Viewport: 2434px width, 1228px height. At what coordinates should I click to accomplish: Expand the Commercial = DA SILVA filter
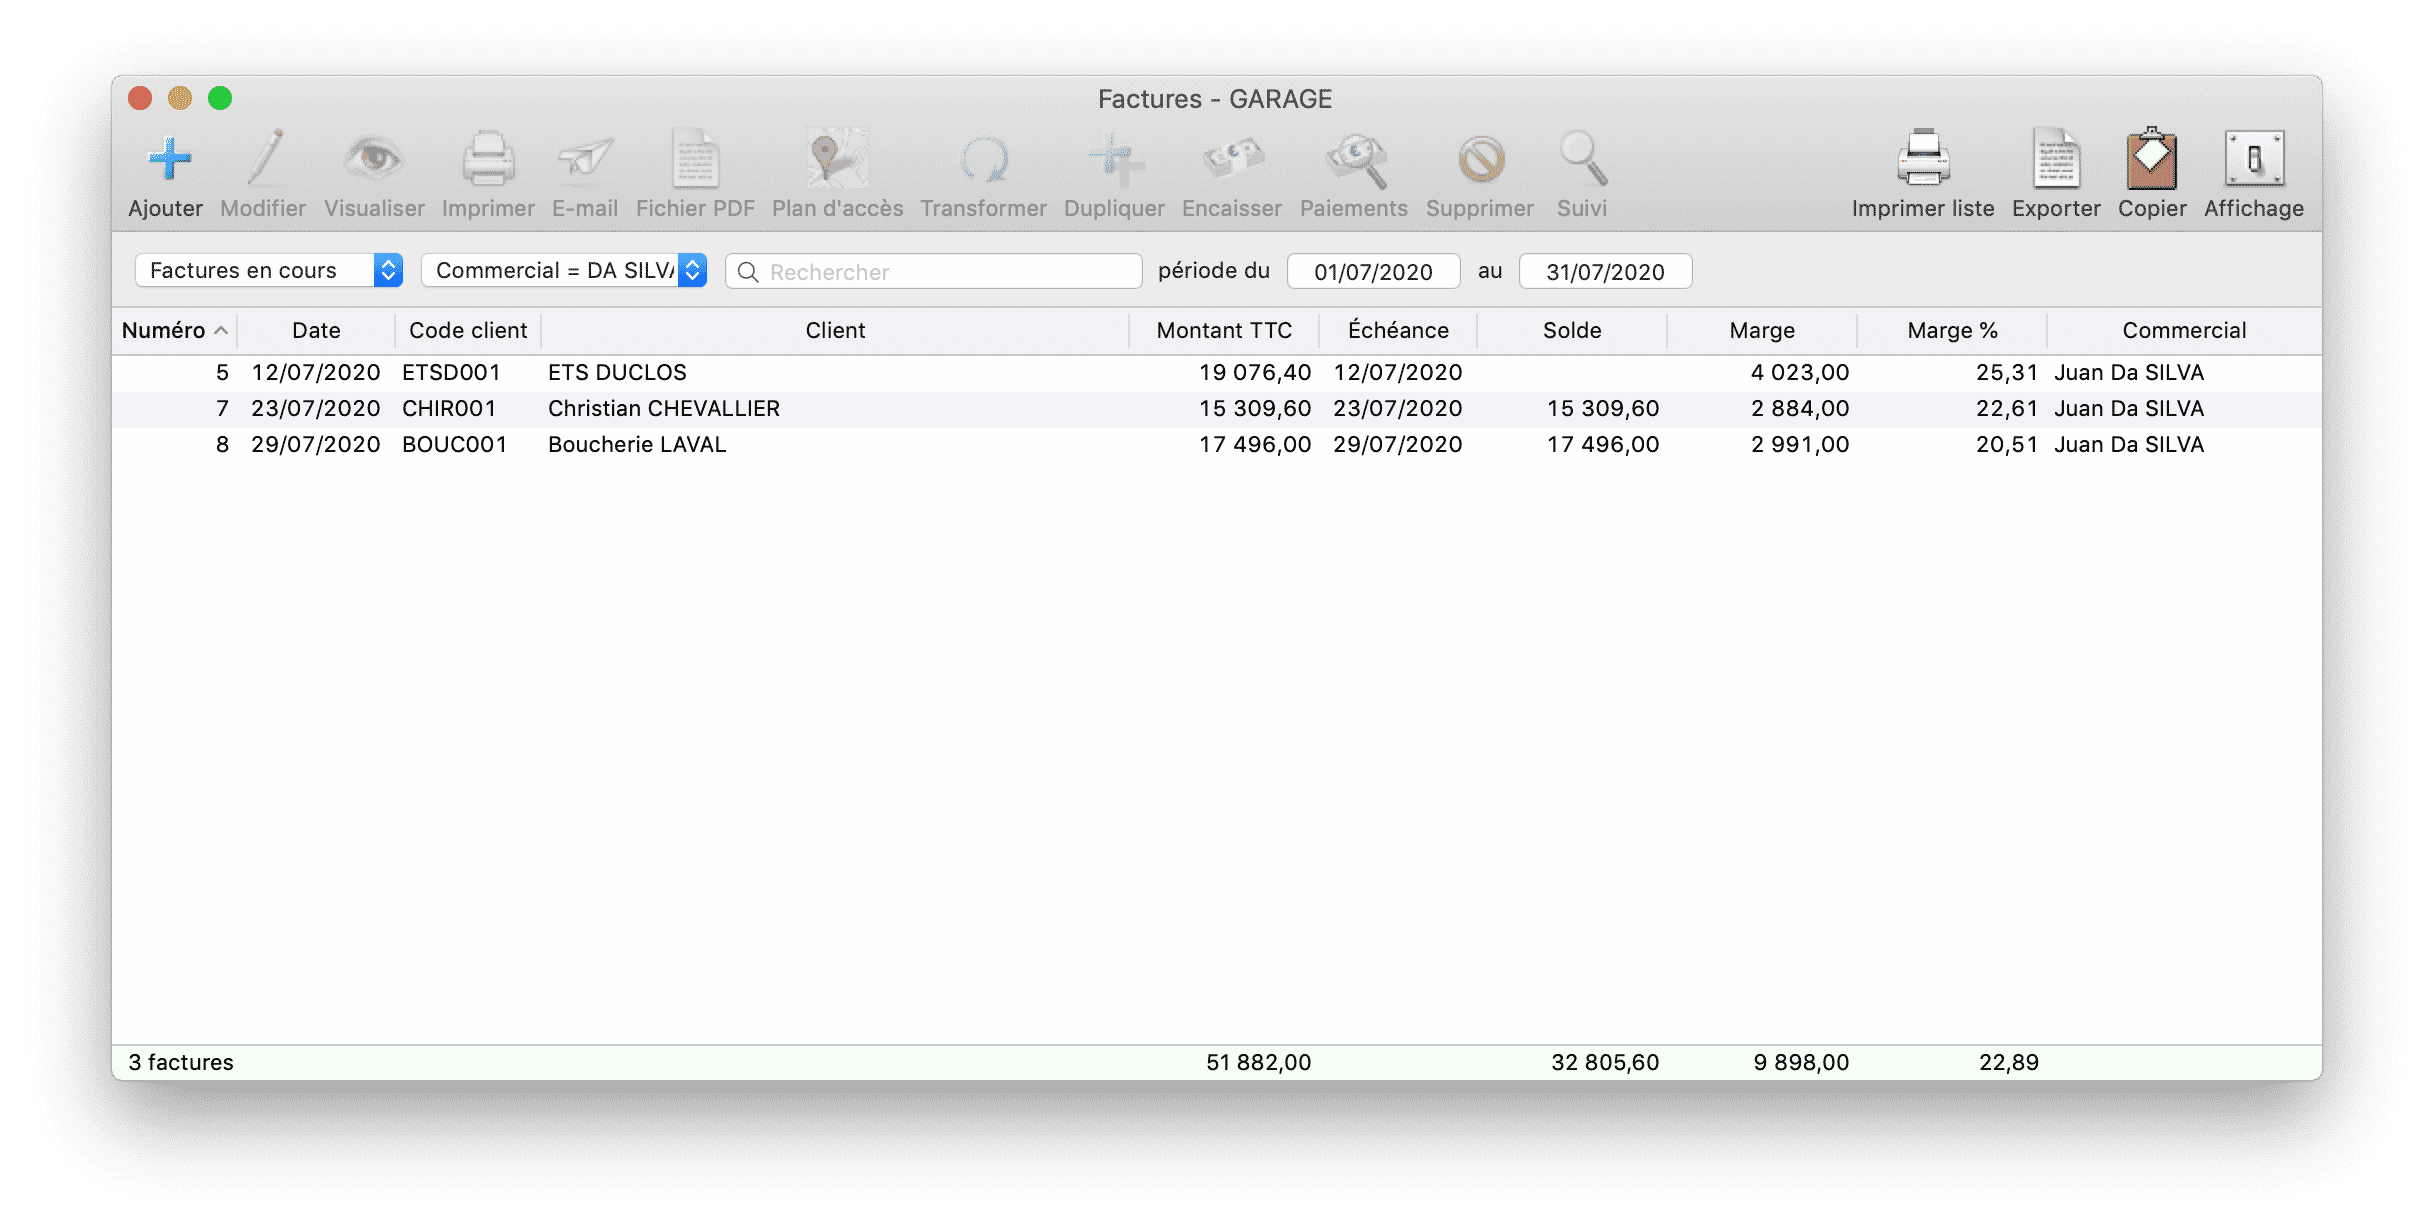click(564, 270)
